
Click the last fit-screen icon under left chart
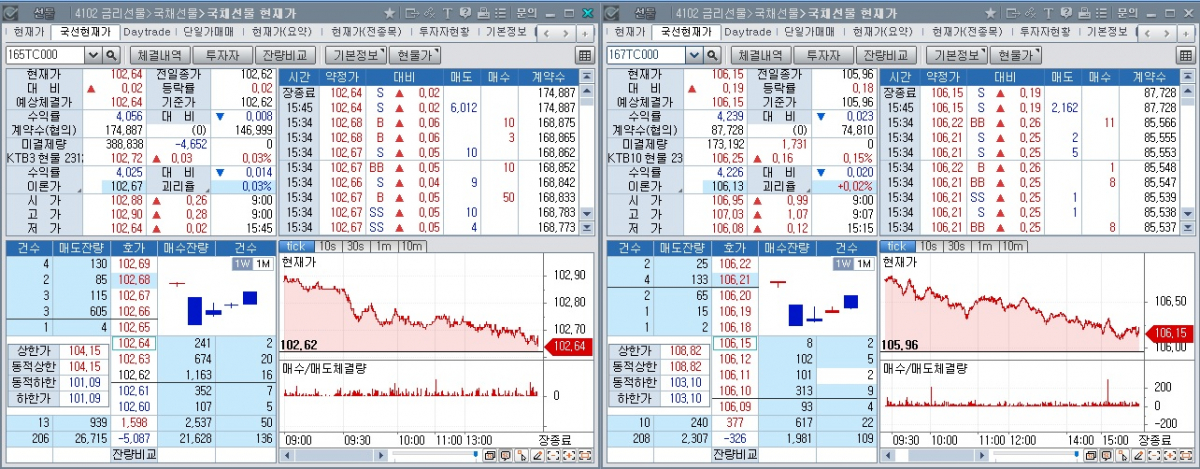(585, 456)
